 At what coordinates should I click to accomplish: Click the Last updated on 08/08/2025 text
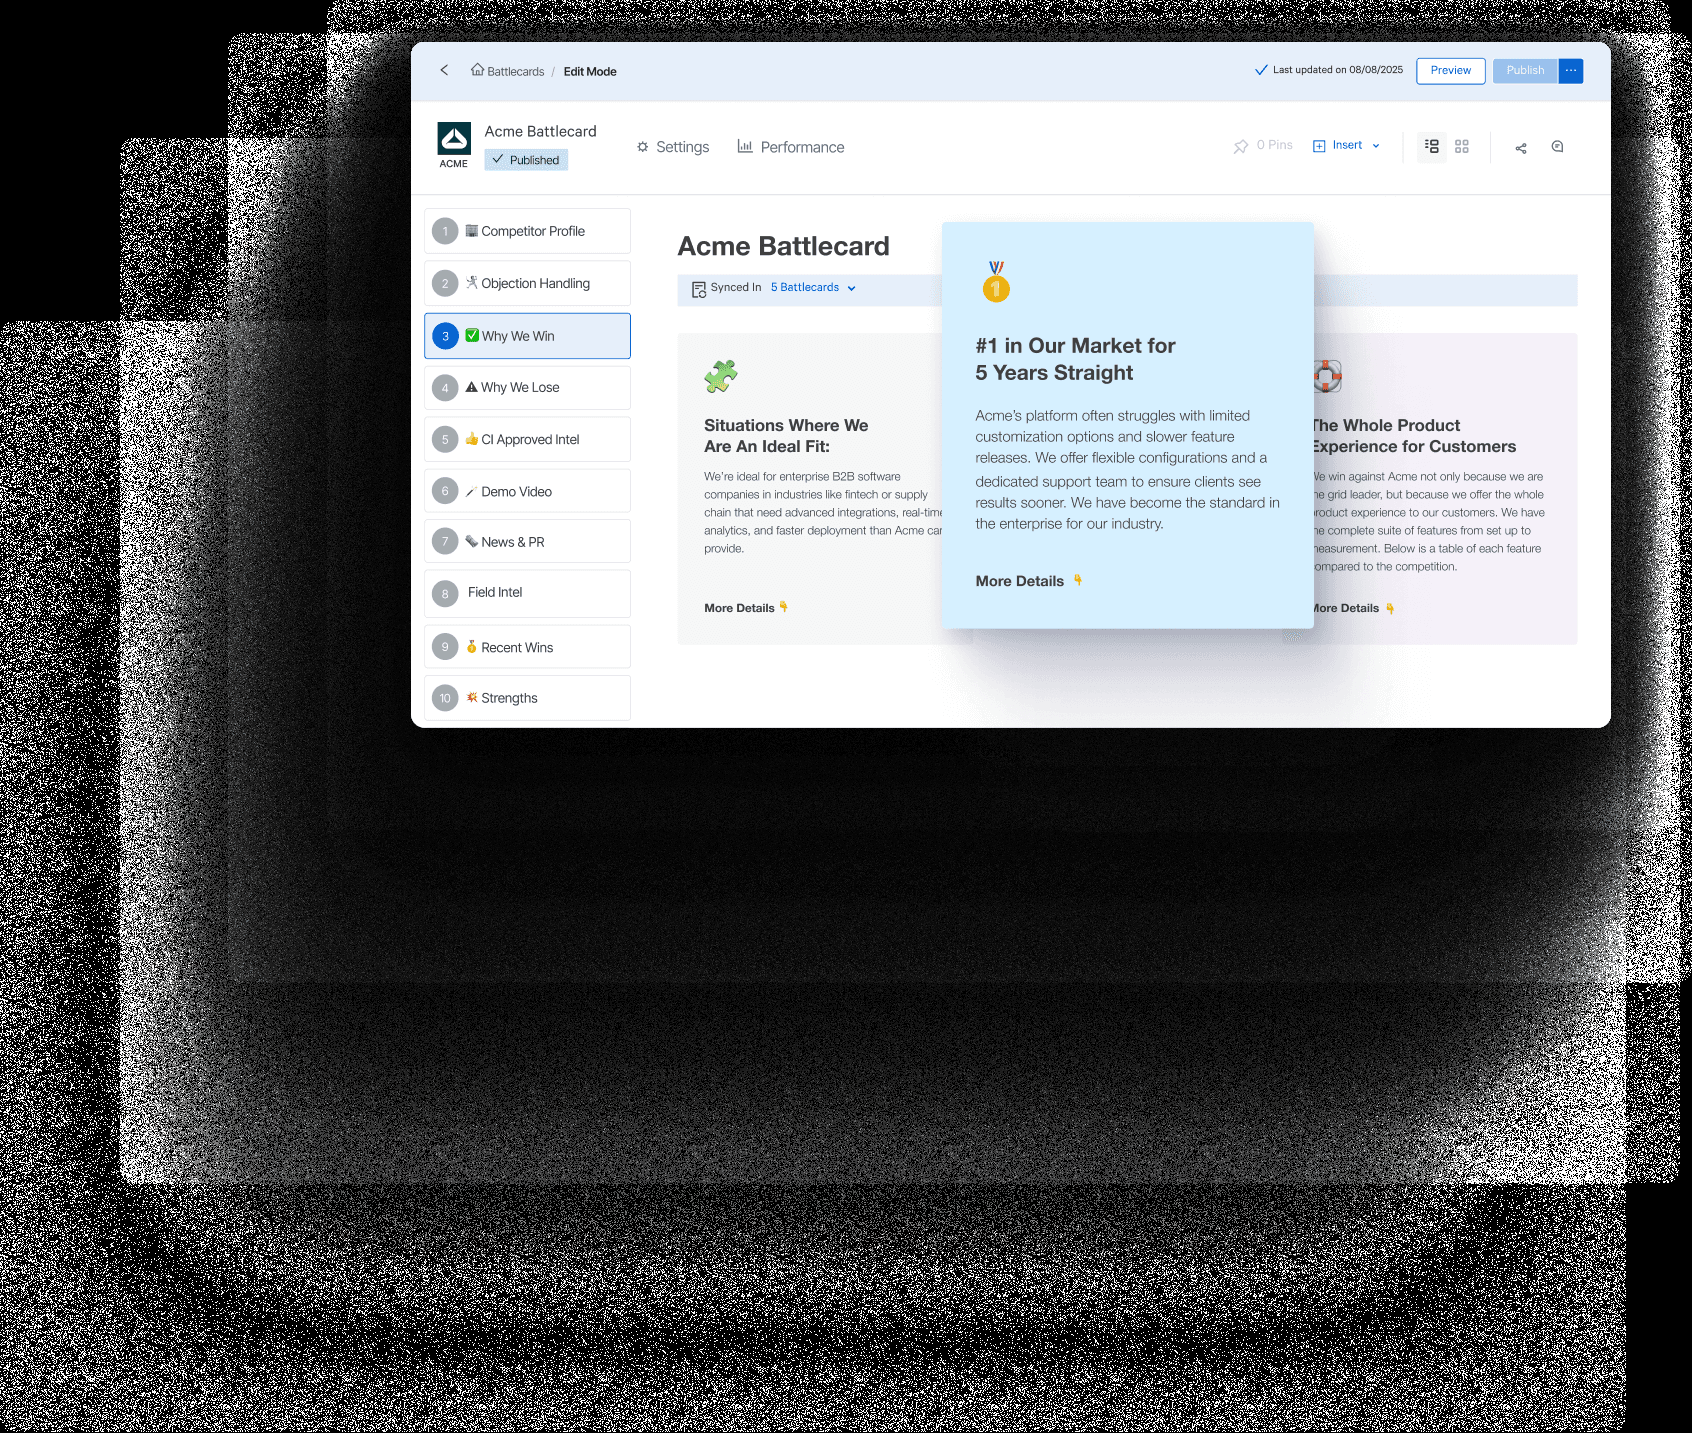coord(1337,70)
